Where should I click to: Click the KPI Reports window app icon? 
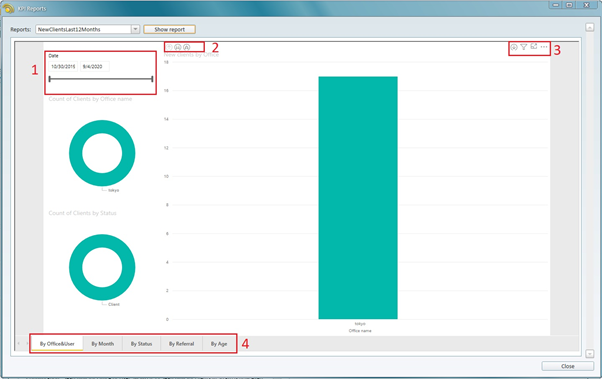coord(8,8)
